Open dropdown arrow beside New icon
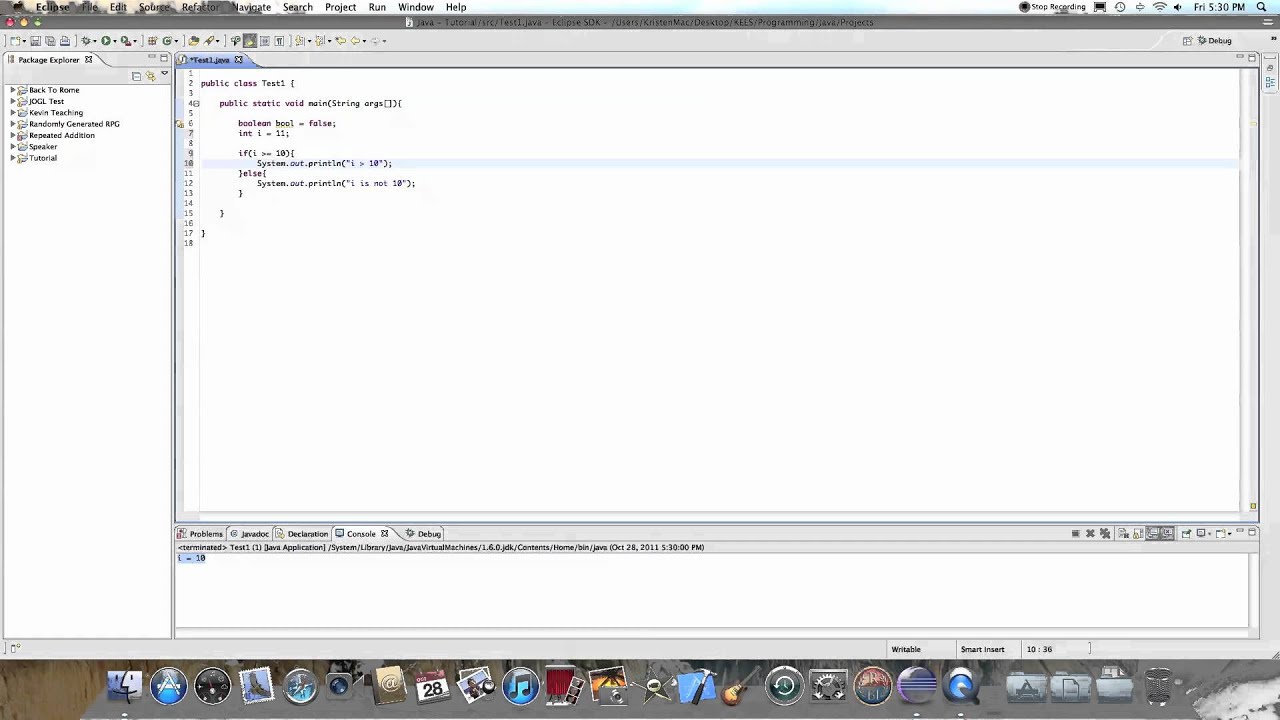Viewport: 1280px width, 720px height. pos(24,41)
